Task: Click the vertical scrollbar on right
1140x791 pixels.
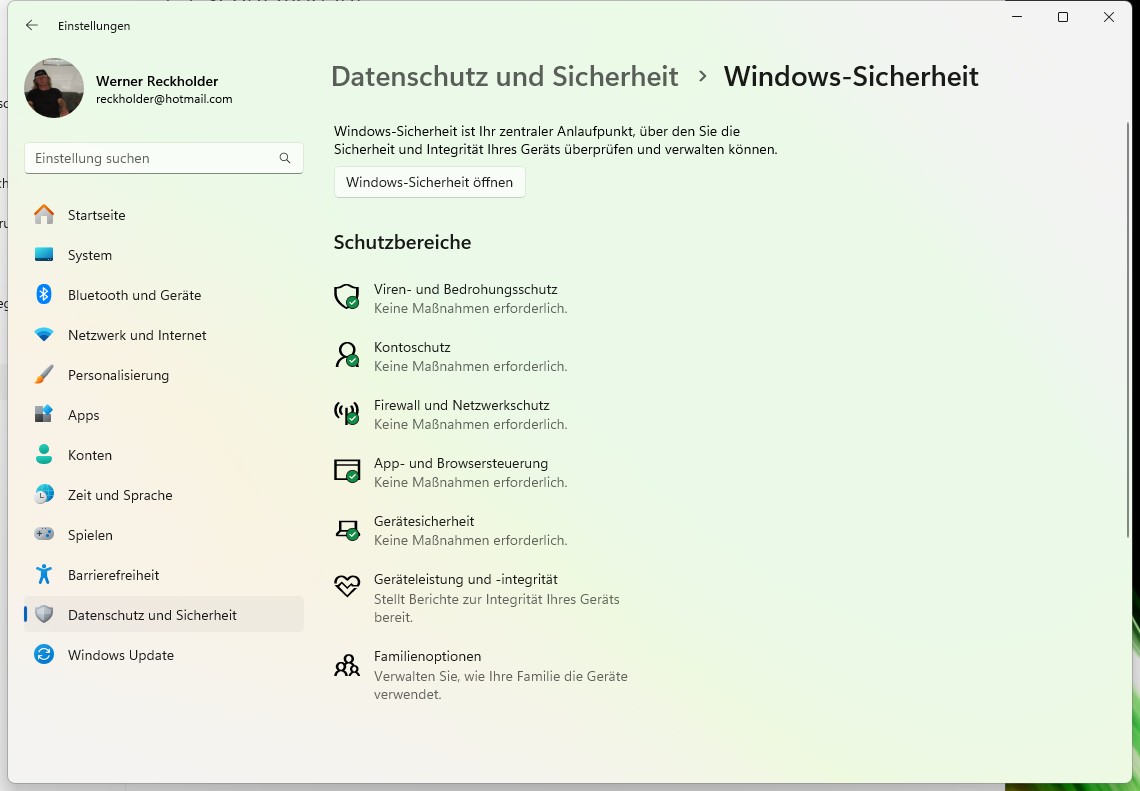Action: click(x=1128, y=331)
